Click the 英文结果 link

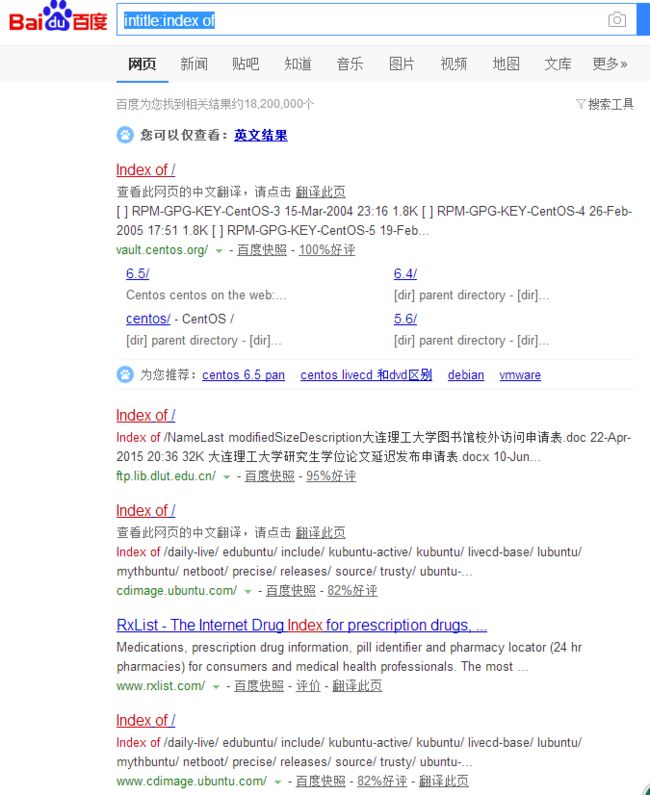pyautogui.click(x=261, y=135)
